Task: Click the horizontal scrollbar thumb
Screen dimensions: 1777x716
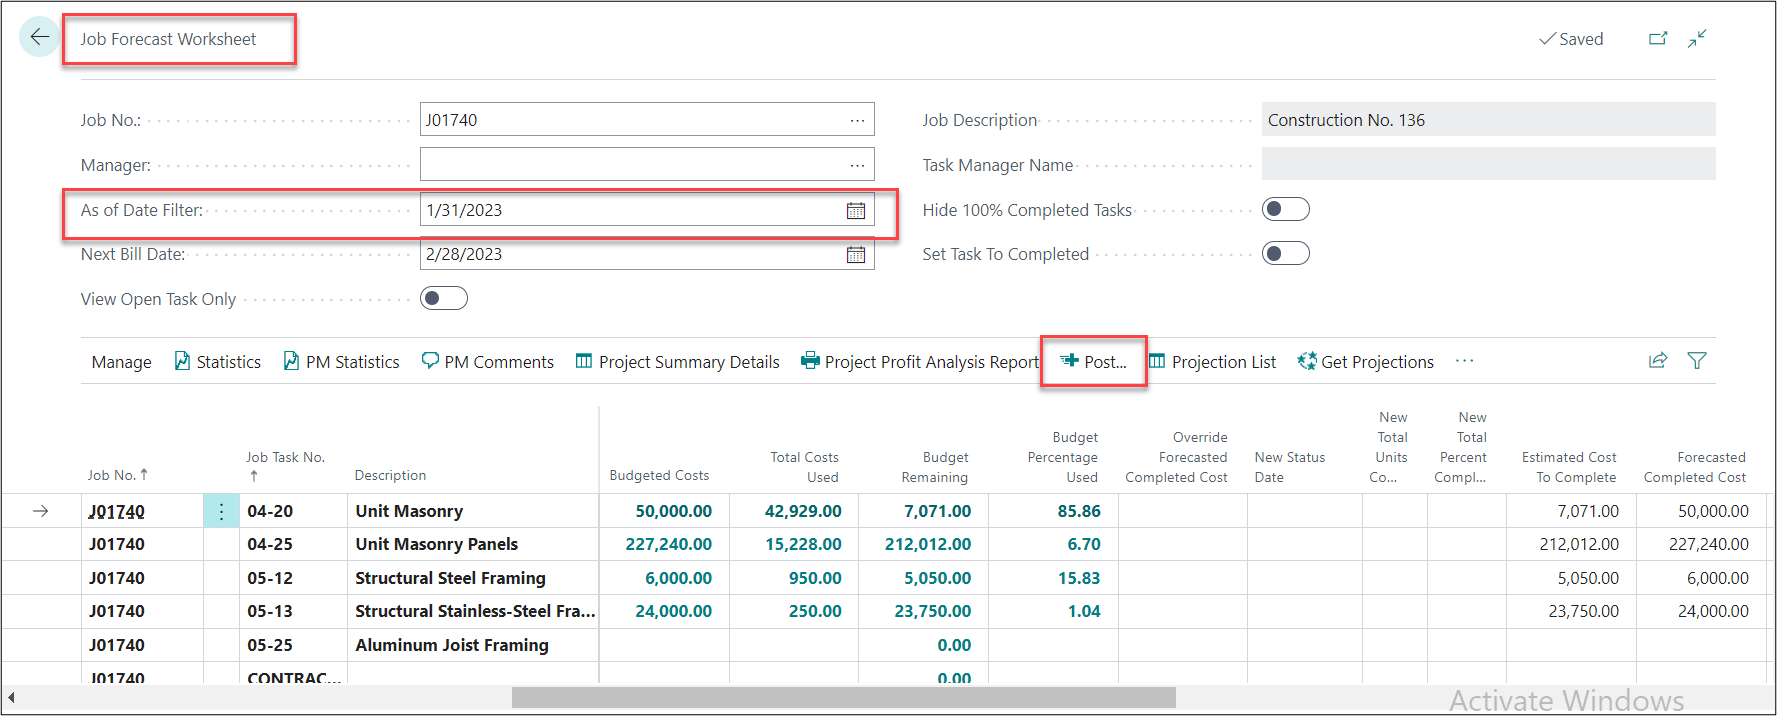Action: [x=843, y=697]
